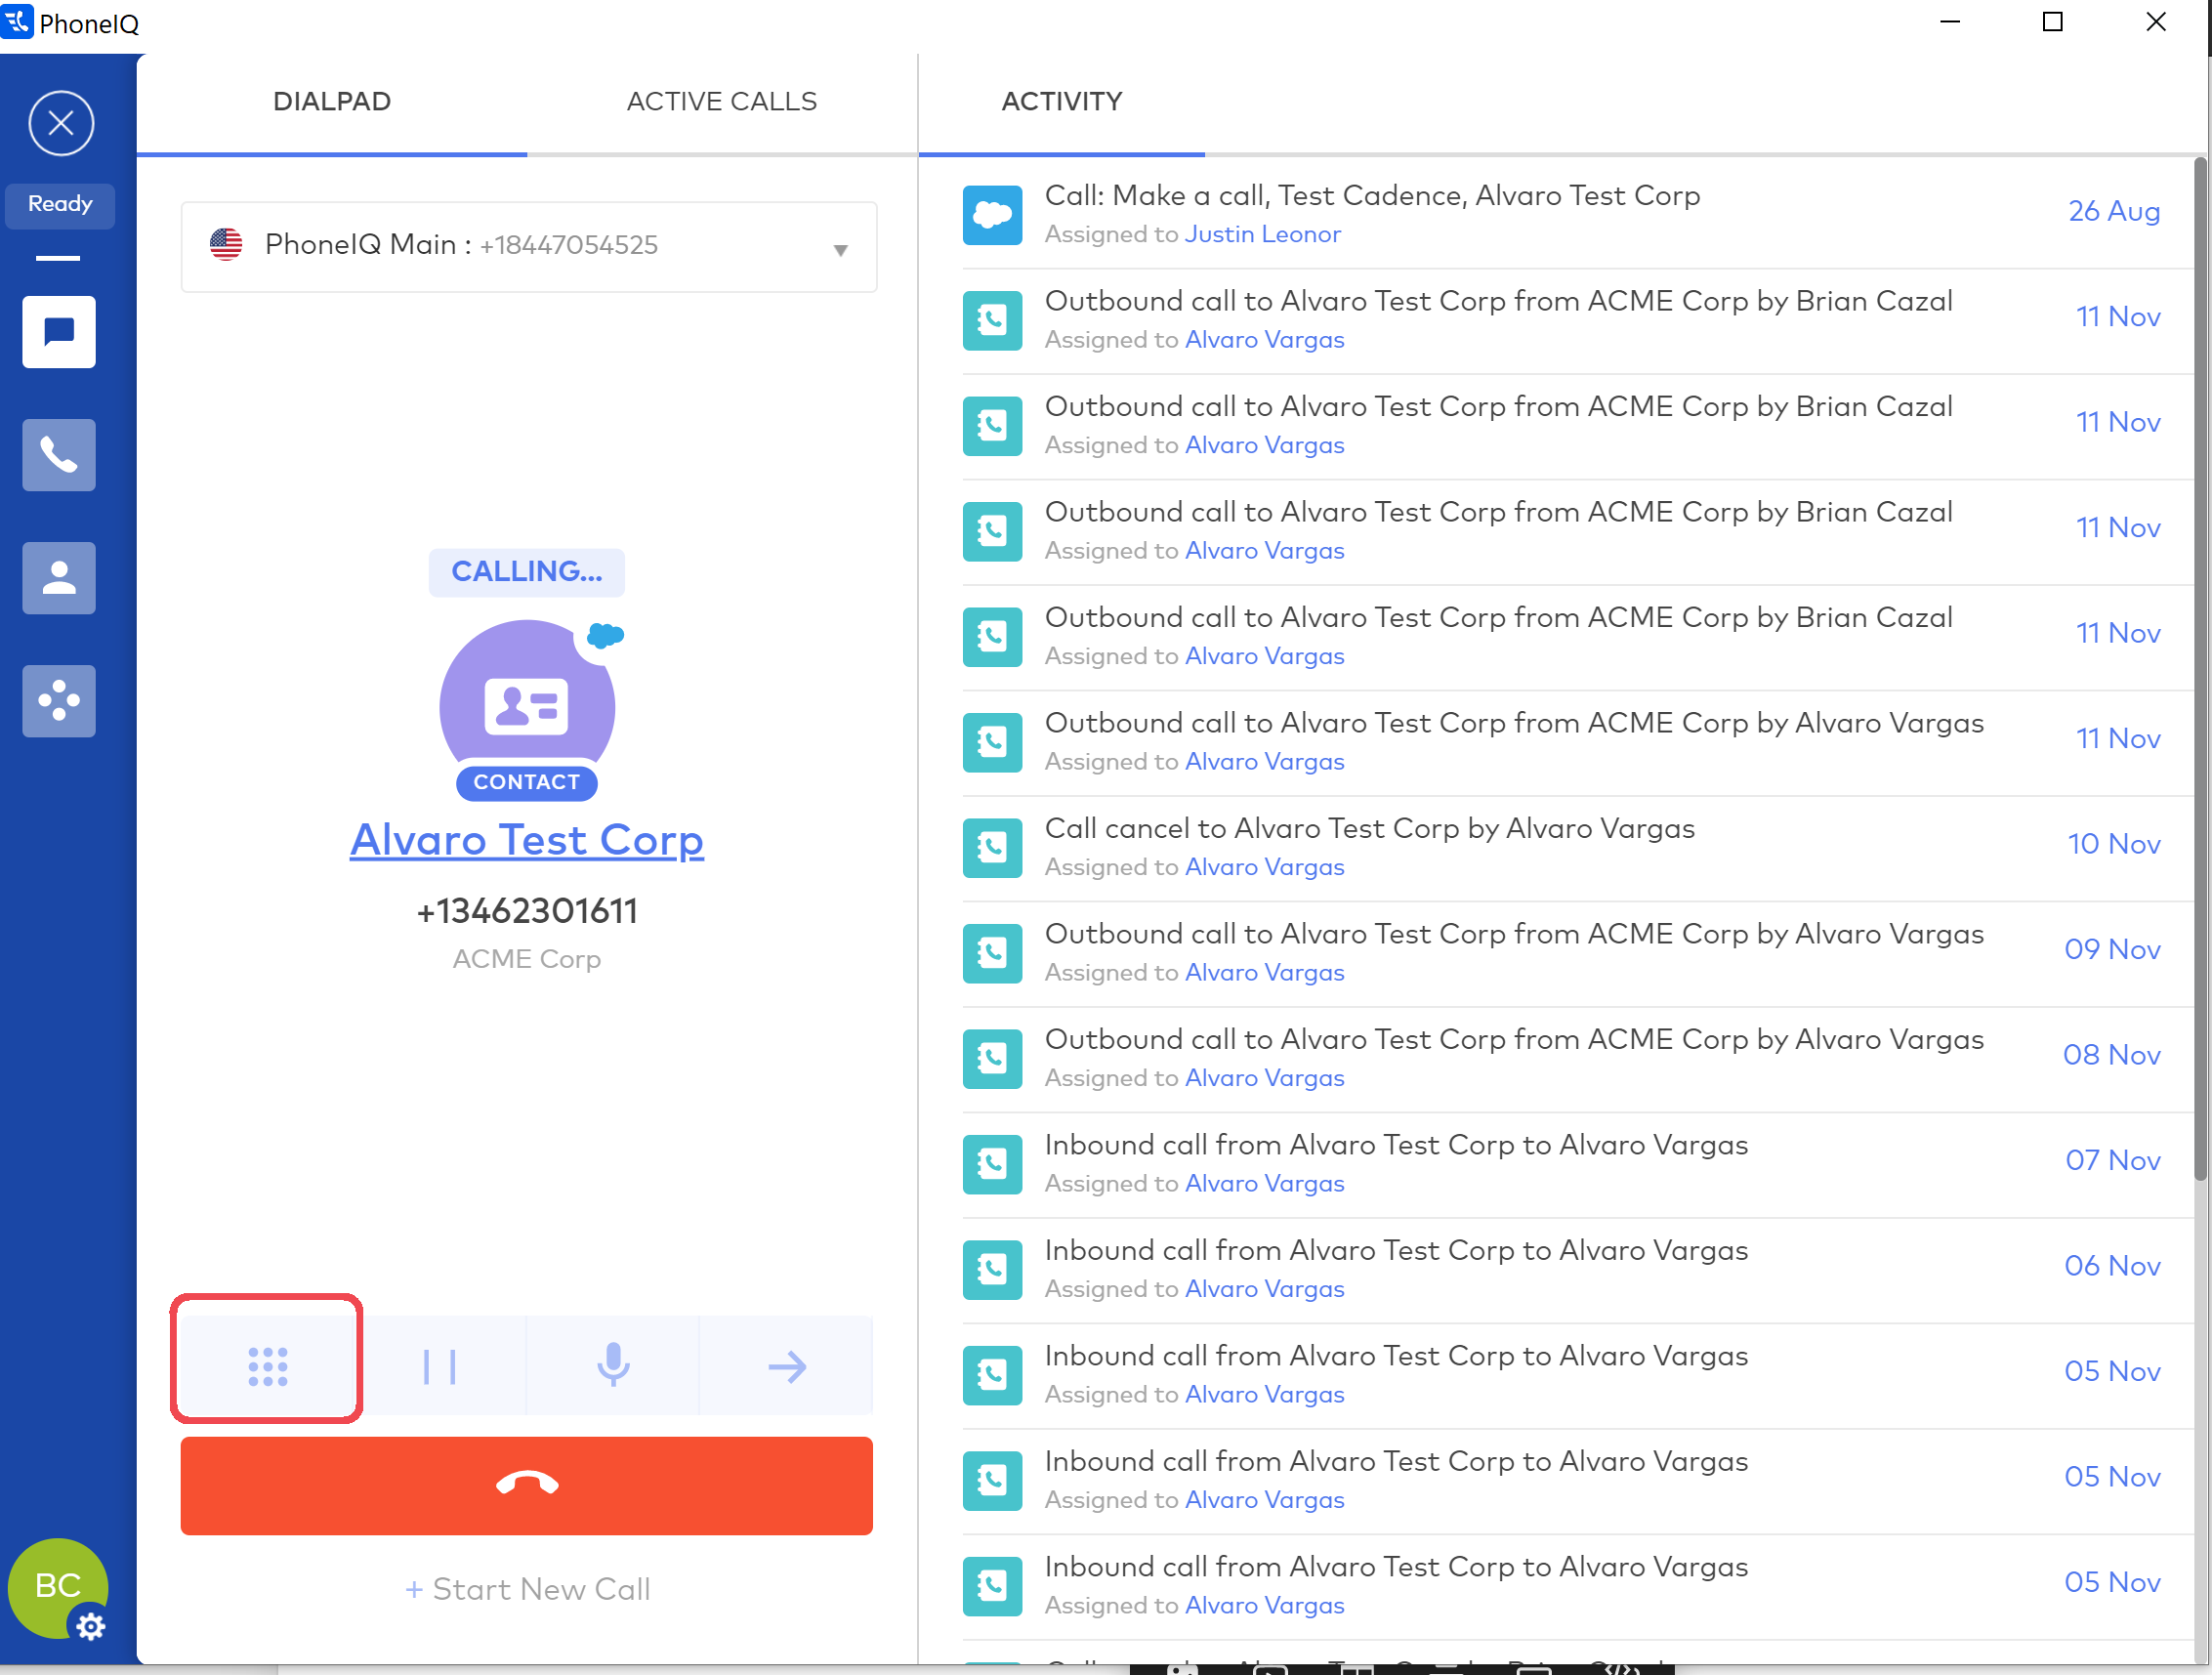Click the 07 Nov date
The image size is (2212, 1675).
2113,1160
